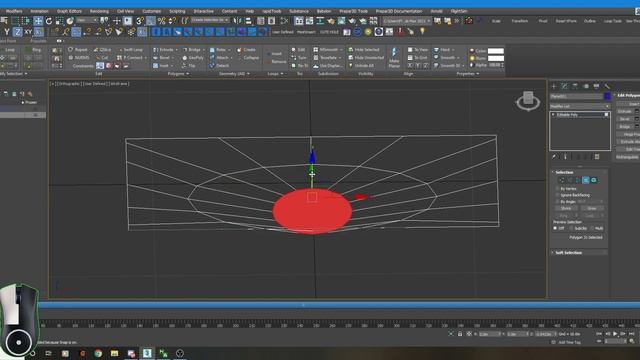This screenshot has height=360, width=640.
Task: Expand the Properties ribbon panel
Action: point(468,74)
